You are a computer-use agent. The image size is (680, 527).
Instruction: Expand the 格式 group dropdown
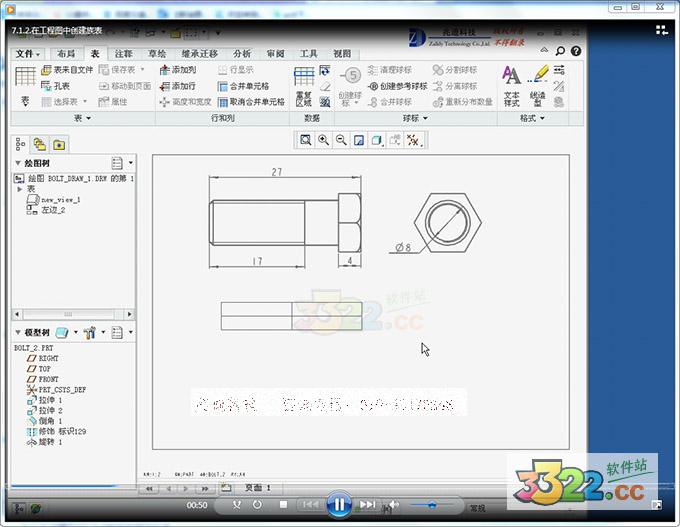coord(529,118)
